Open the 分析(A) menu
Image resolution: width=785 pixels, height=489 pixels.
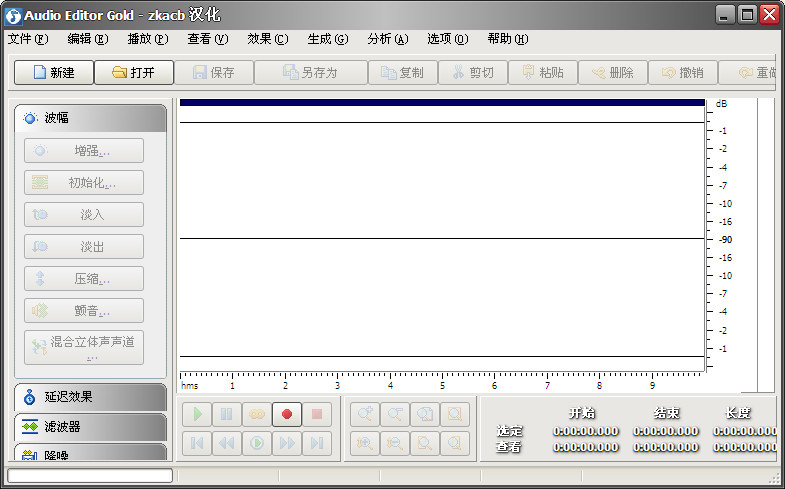388,39
